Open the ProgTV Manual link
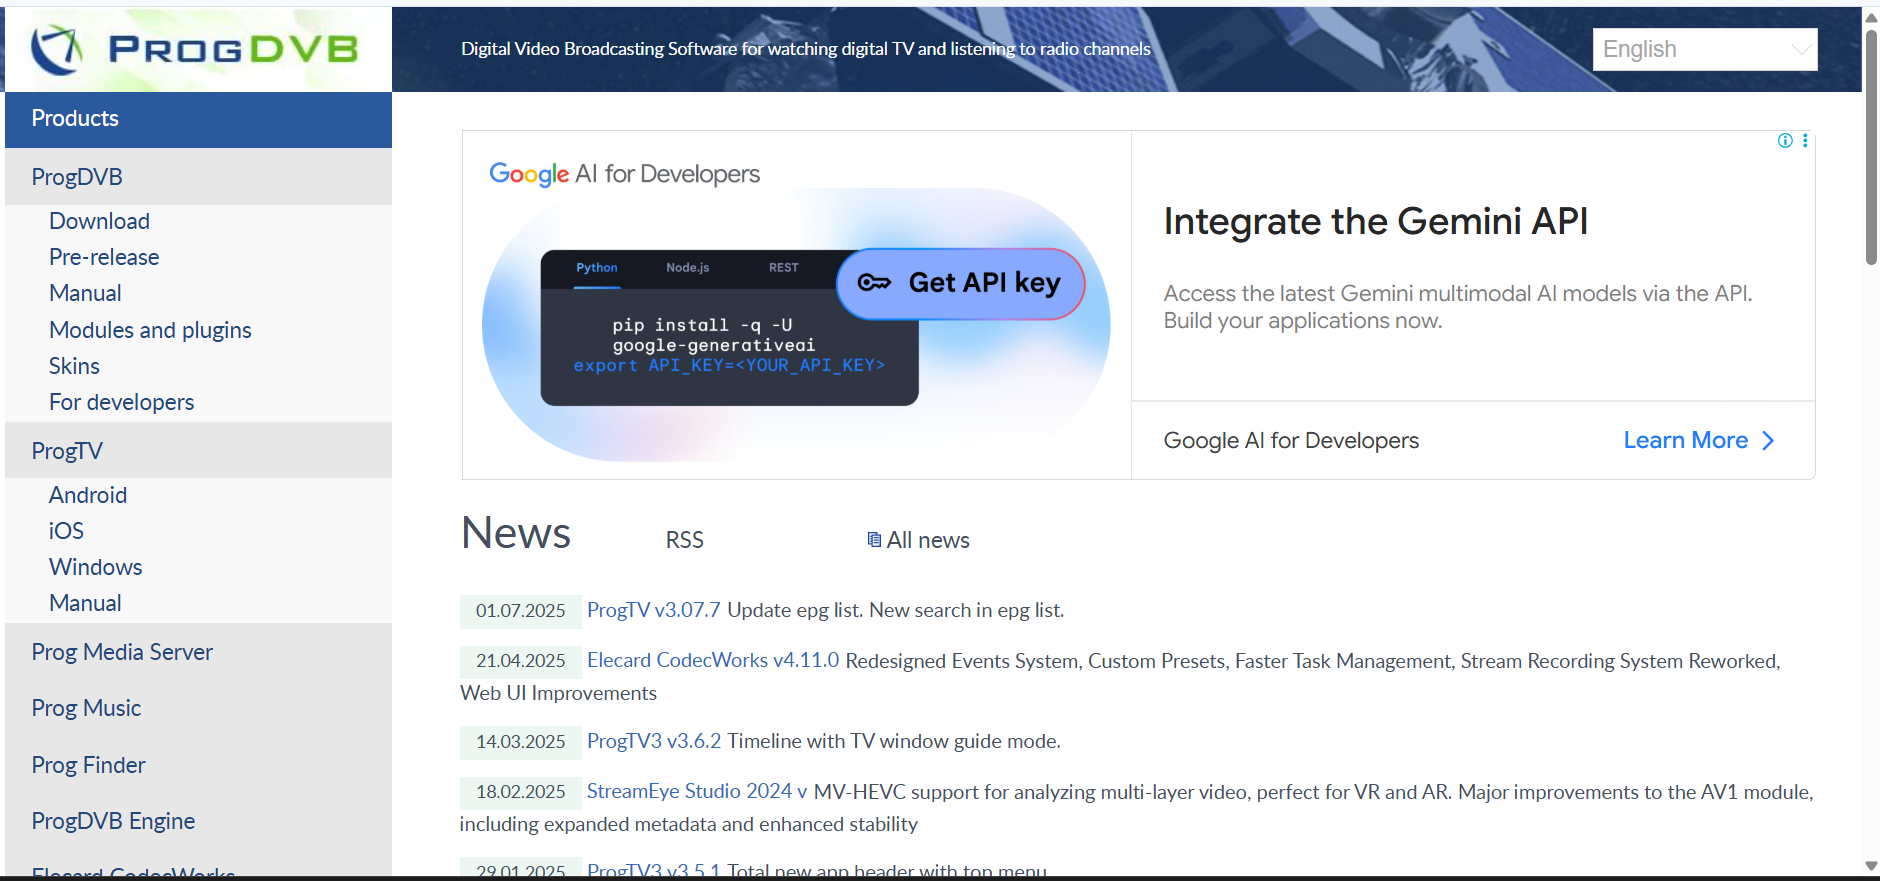The height and width of the screenshot is (881, 1880). click(x=85, y=603)
